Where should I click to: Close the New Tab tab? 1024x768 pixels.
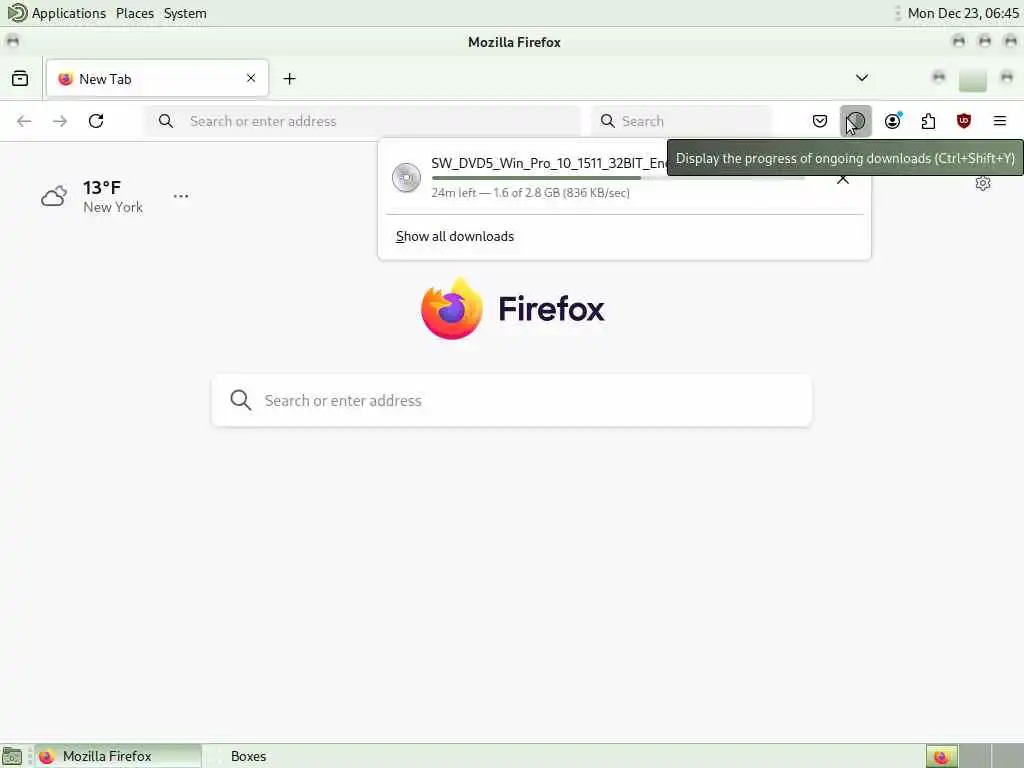pos(251,78)
